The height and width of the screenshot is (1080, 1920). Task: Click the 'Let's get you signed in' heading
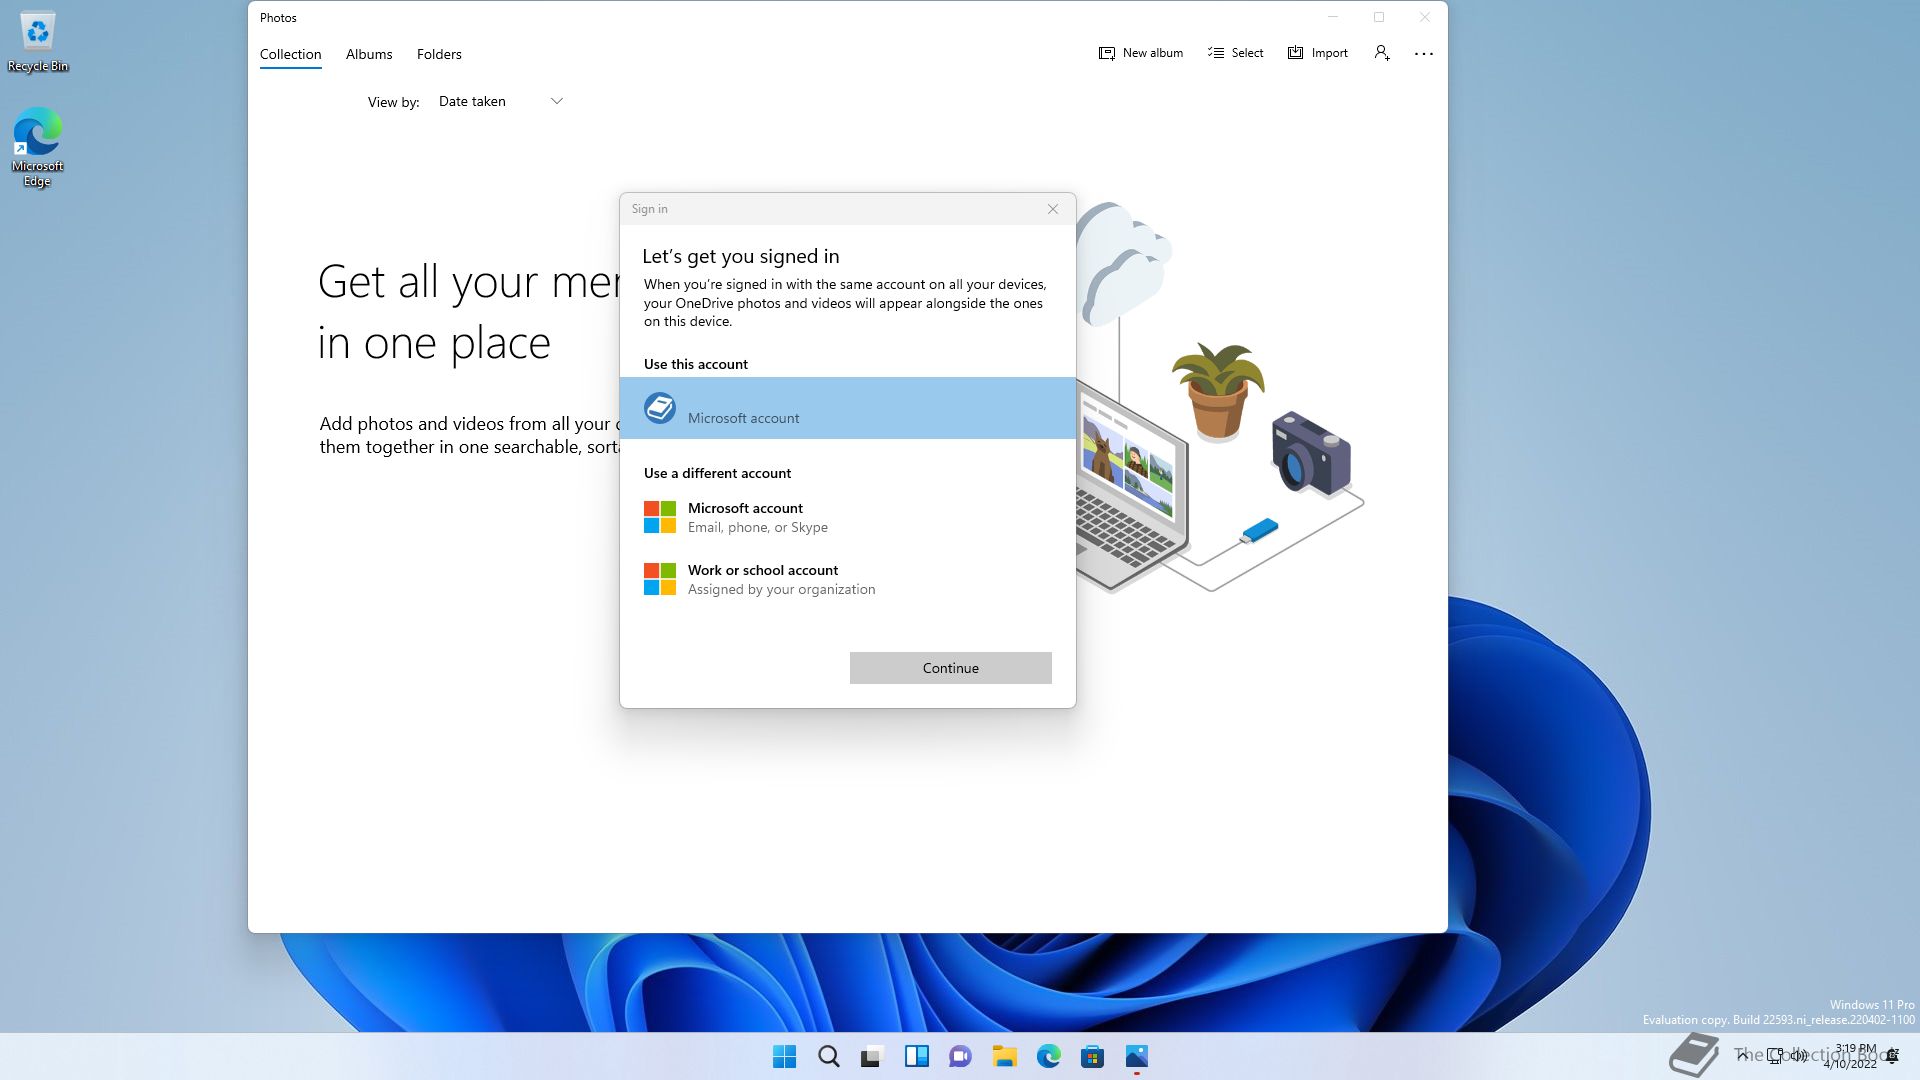pos(741,256)
